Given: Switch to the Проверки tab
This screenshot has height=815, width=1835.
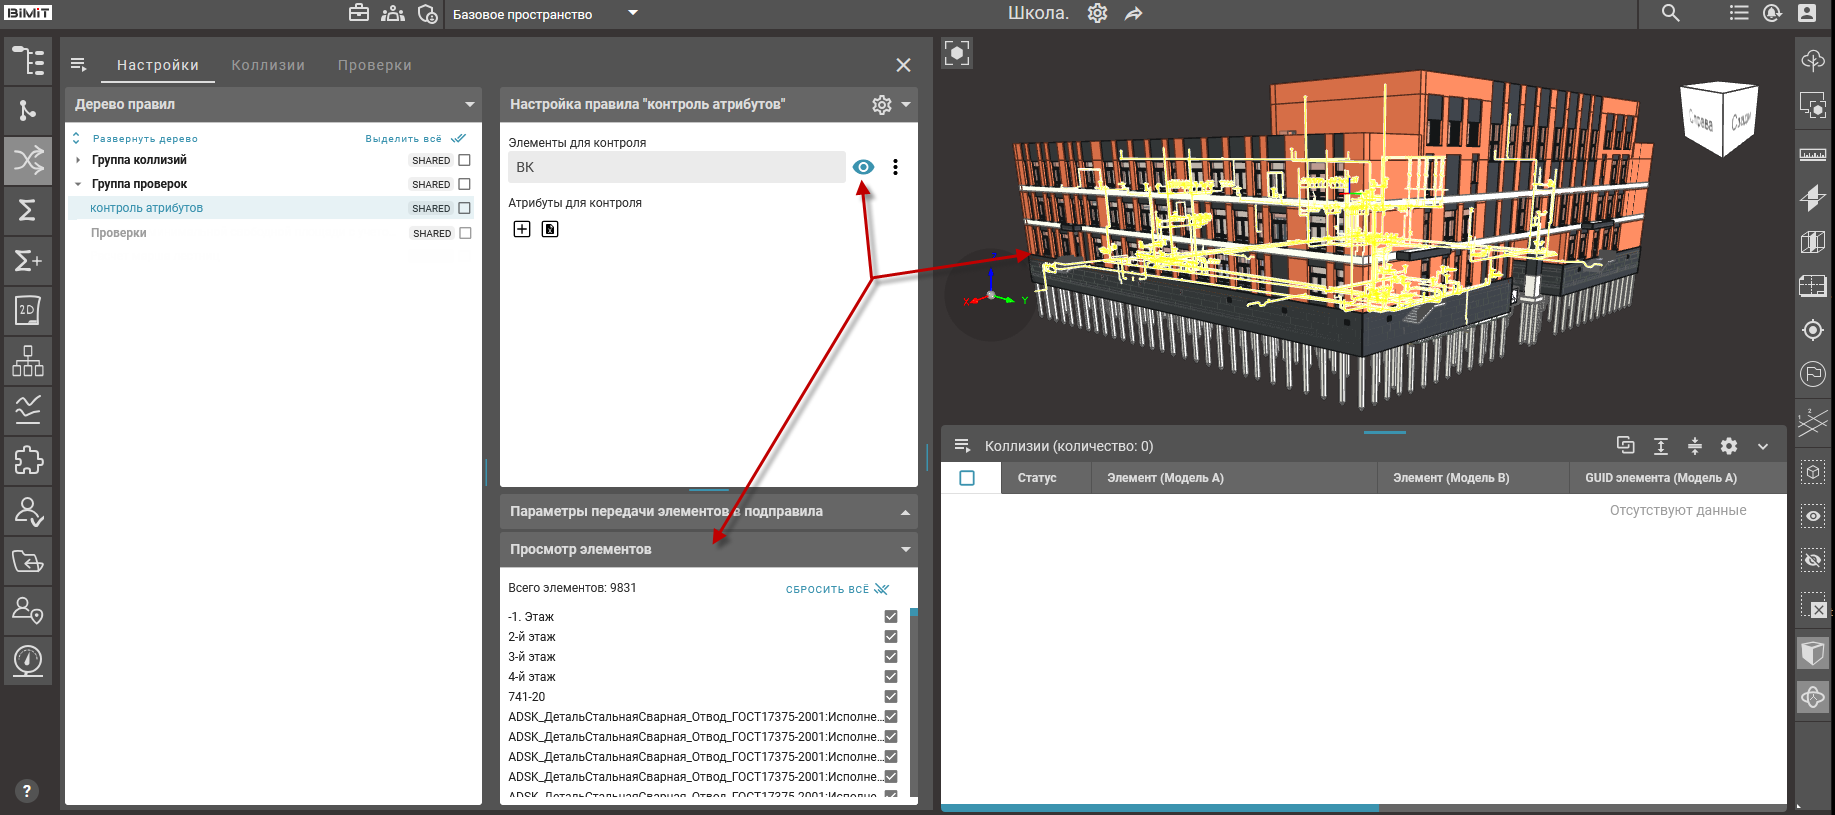Looking at the screenshot, I should [374, 65].
